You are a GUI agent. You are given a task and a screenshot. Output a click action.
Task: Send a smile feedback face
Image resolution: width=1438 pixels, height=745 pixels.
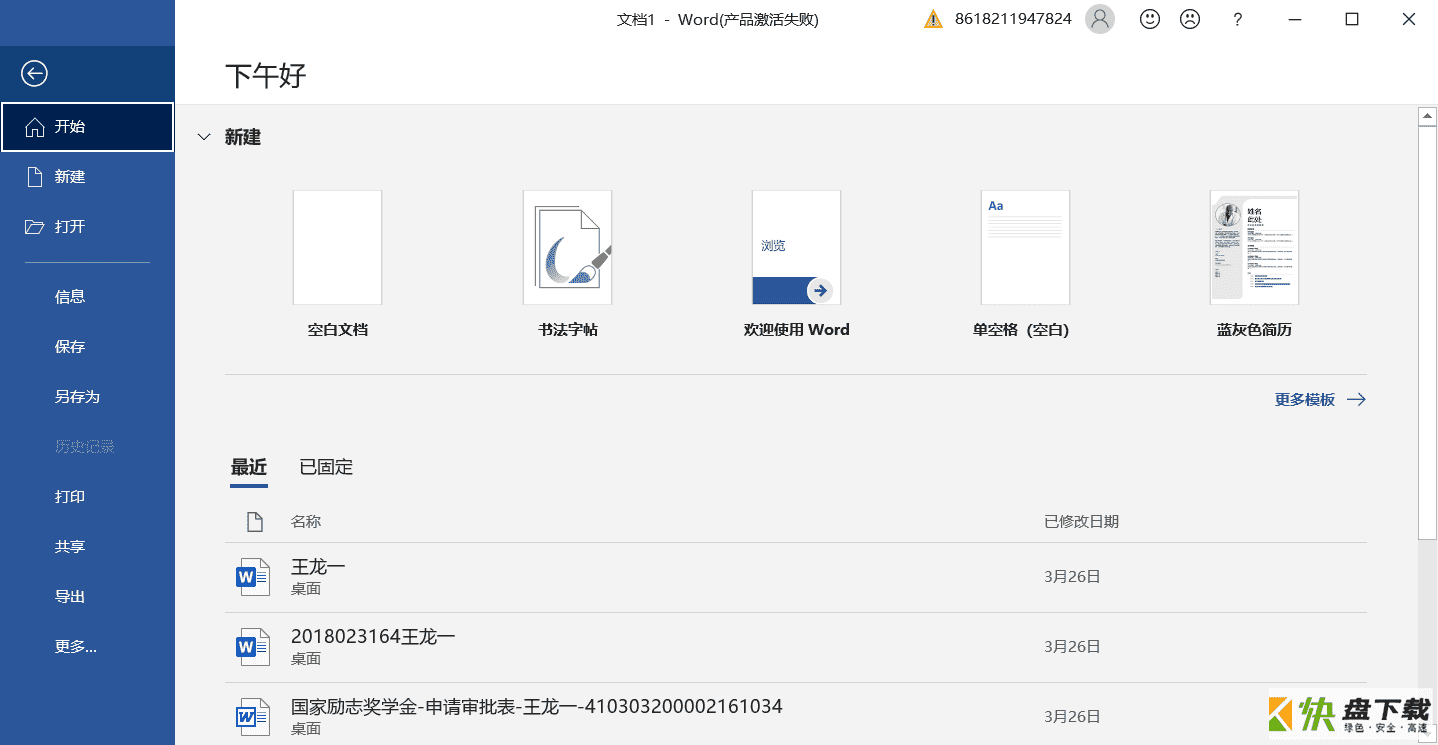click(1150, 19)
